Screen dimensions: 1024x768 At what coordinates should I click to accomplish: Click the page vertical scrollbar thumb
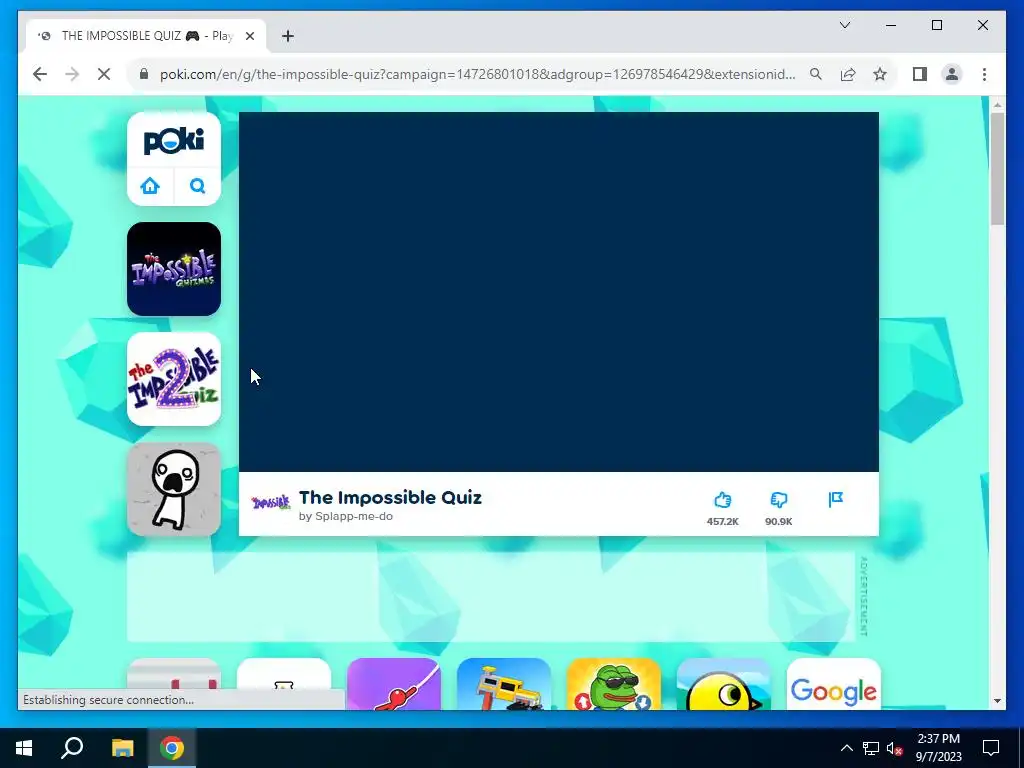pos(997,168)
